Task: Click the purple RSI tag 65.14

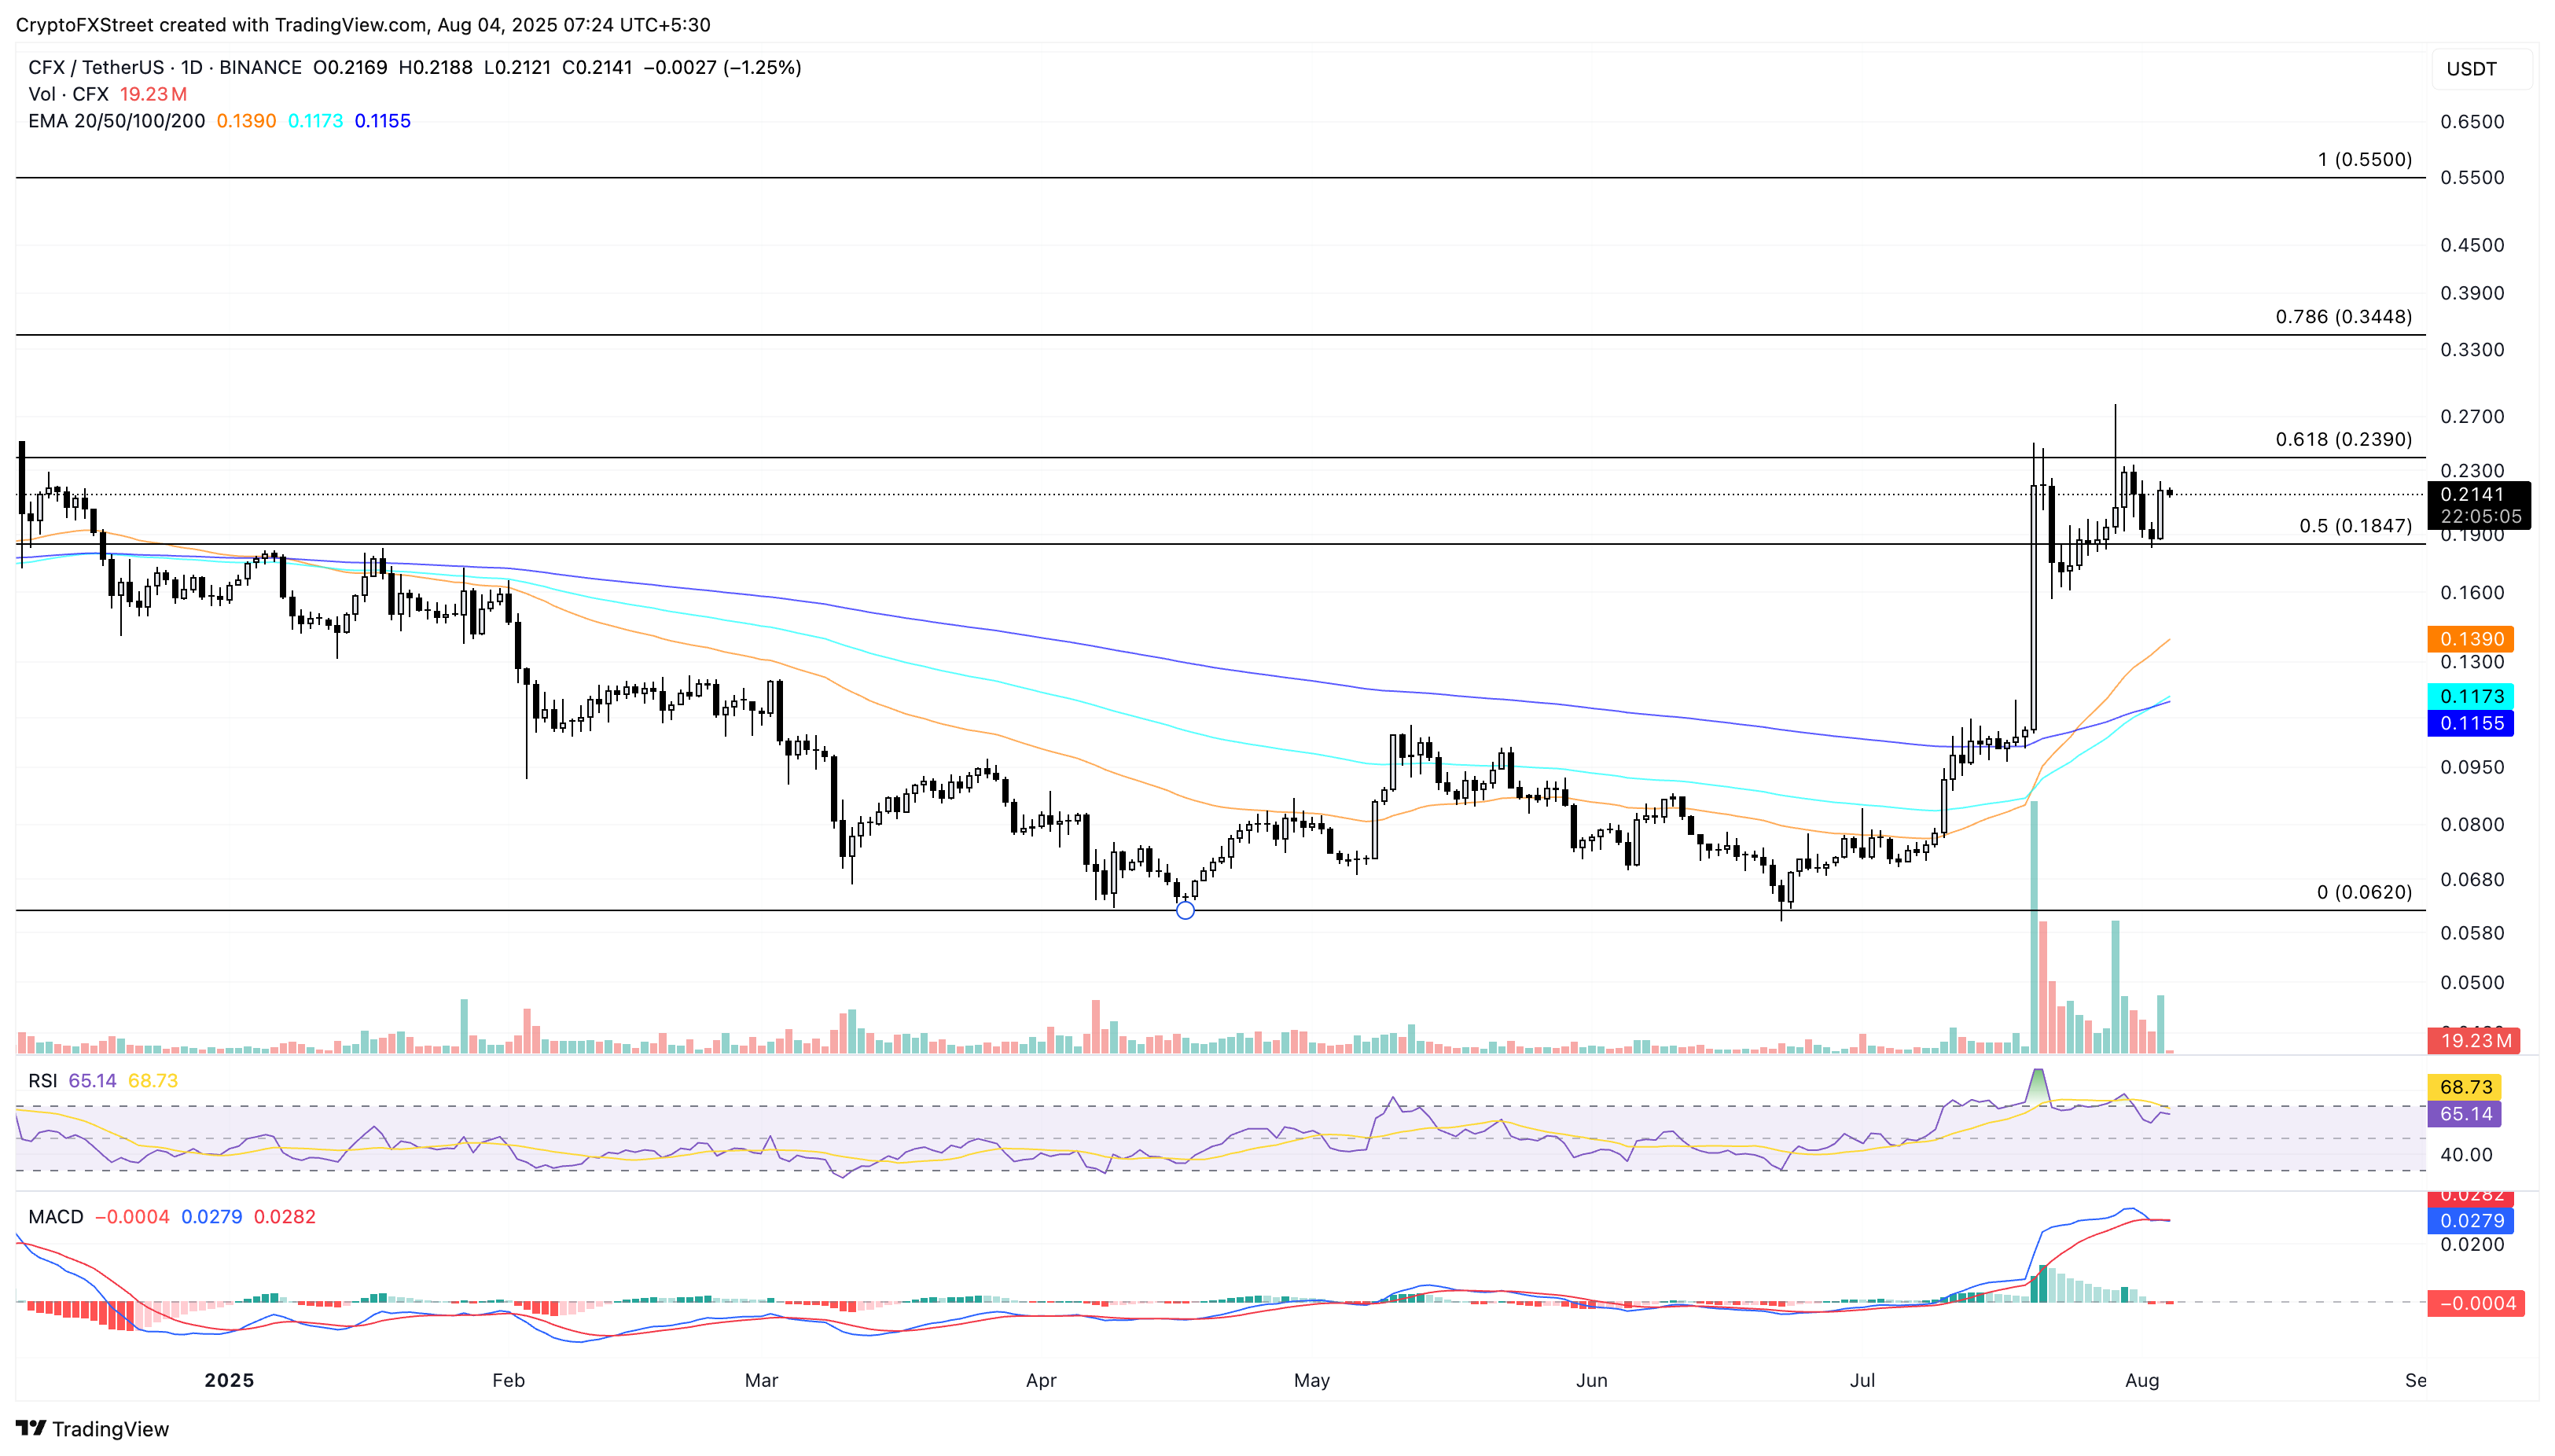Action: [2464, 1114]
